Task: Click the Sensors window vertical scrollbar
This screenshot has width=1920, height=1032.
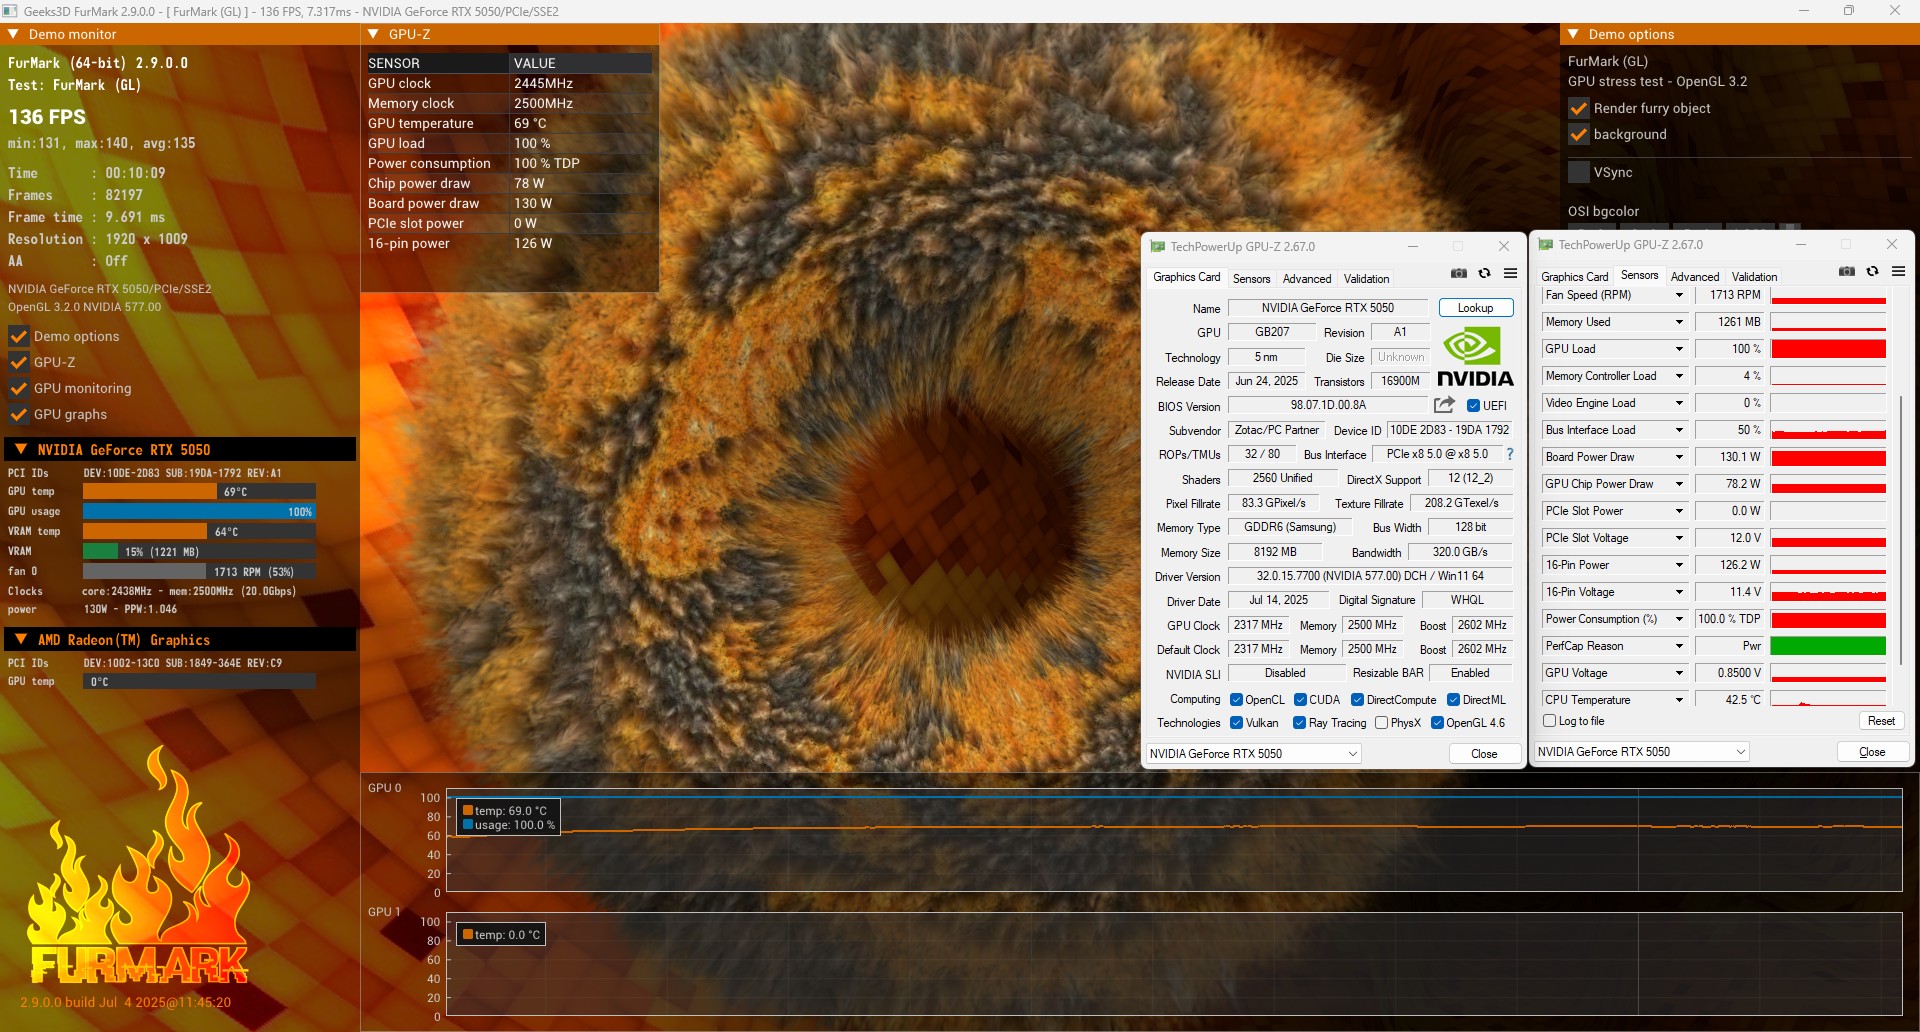Action: click(1900, 530)
